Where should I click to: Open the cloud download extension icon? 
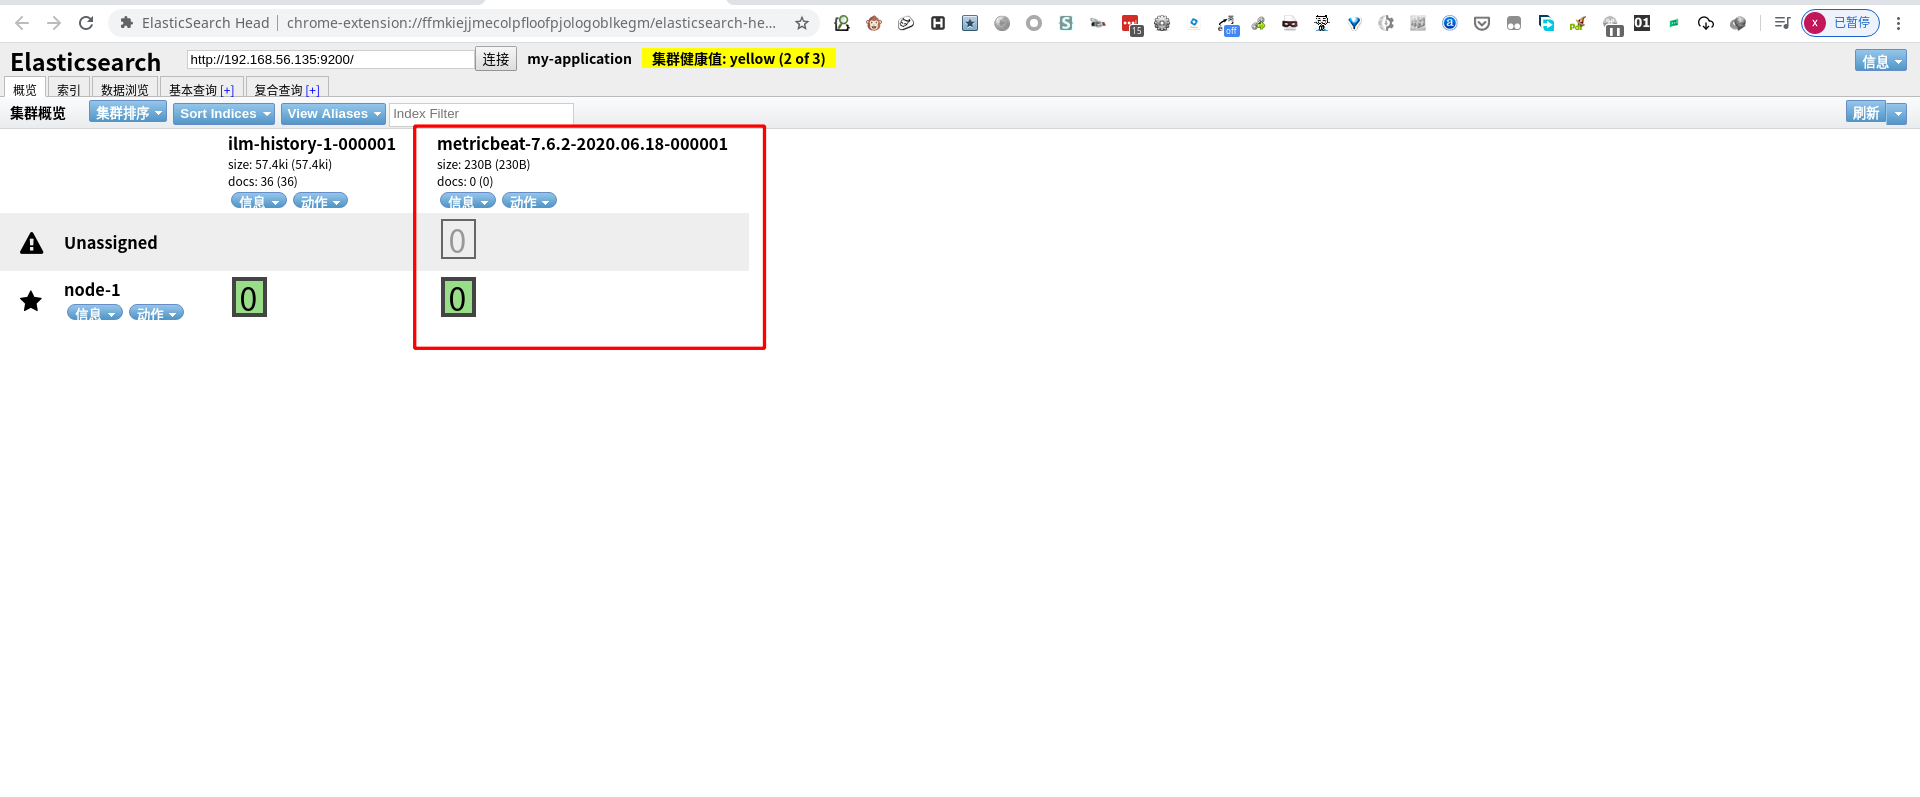tap(1706, 23)
